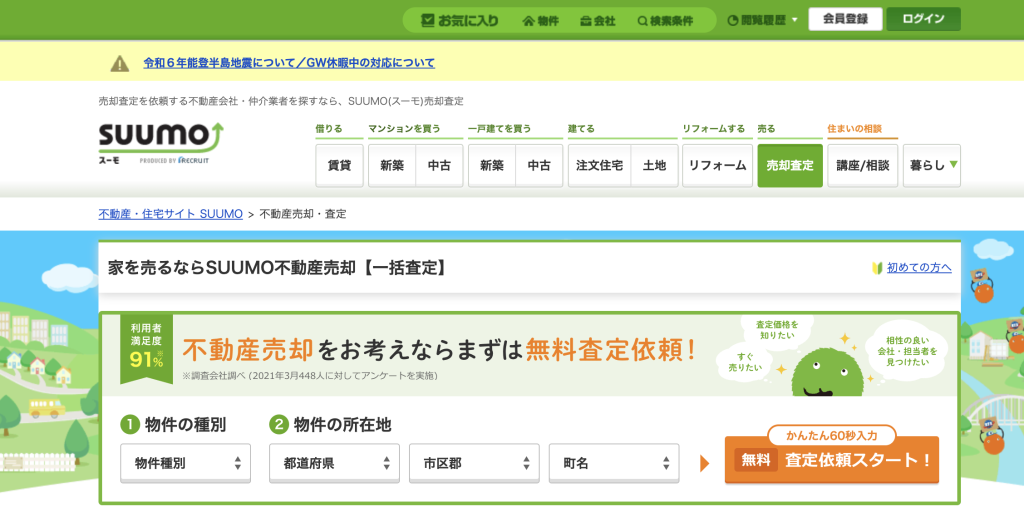
Task: Select マンションを買う 中古 tab
Action: click(440, 165)
